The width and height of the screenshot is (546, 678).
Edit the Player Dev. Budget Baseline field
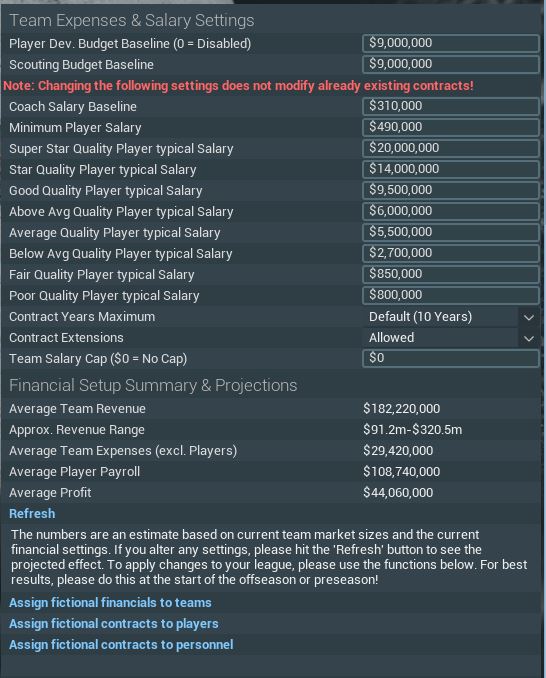pyautogui.click(x=450, y=43)
